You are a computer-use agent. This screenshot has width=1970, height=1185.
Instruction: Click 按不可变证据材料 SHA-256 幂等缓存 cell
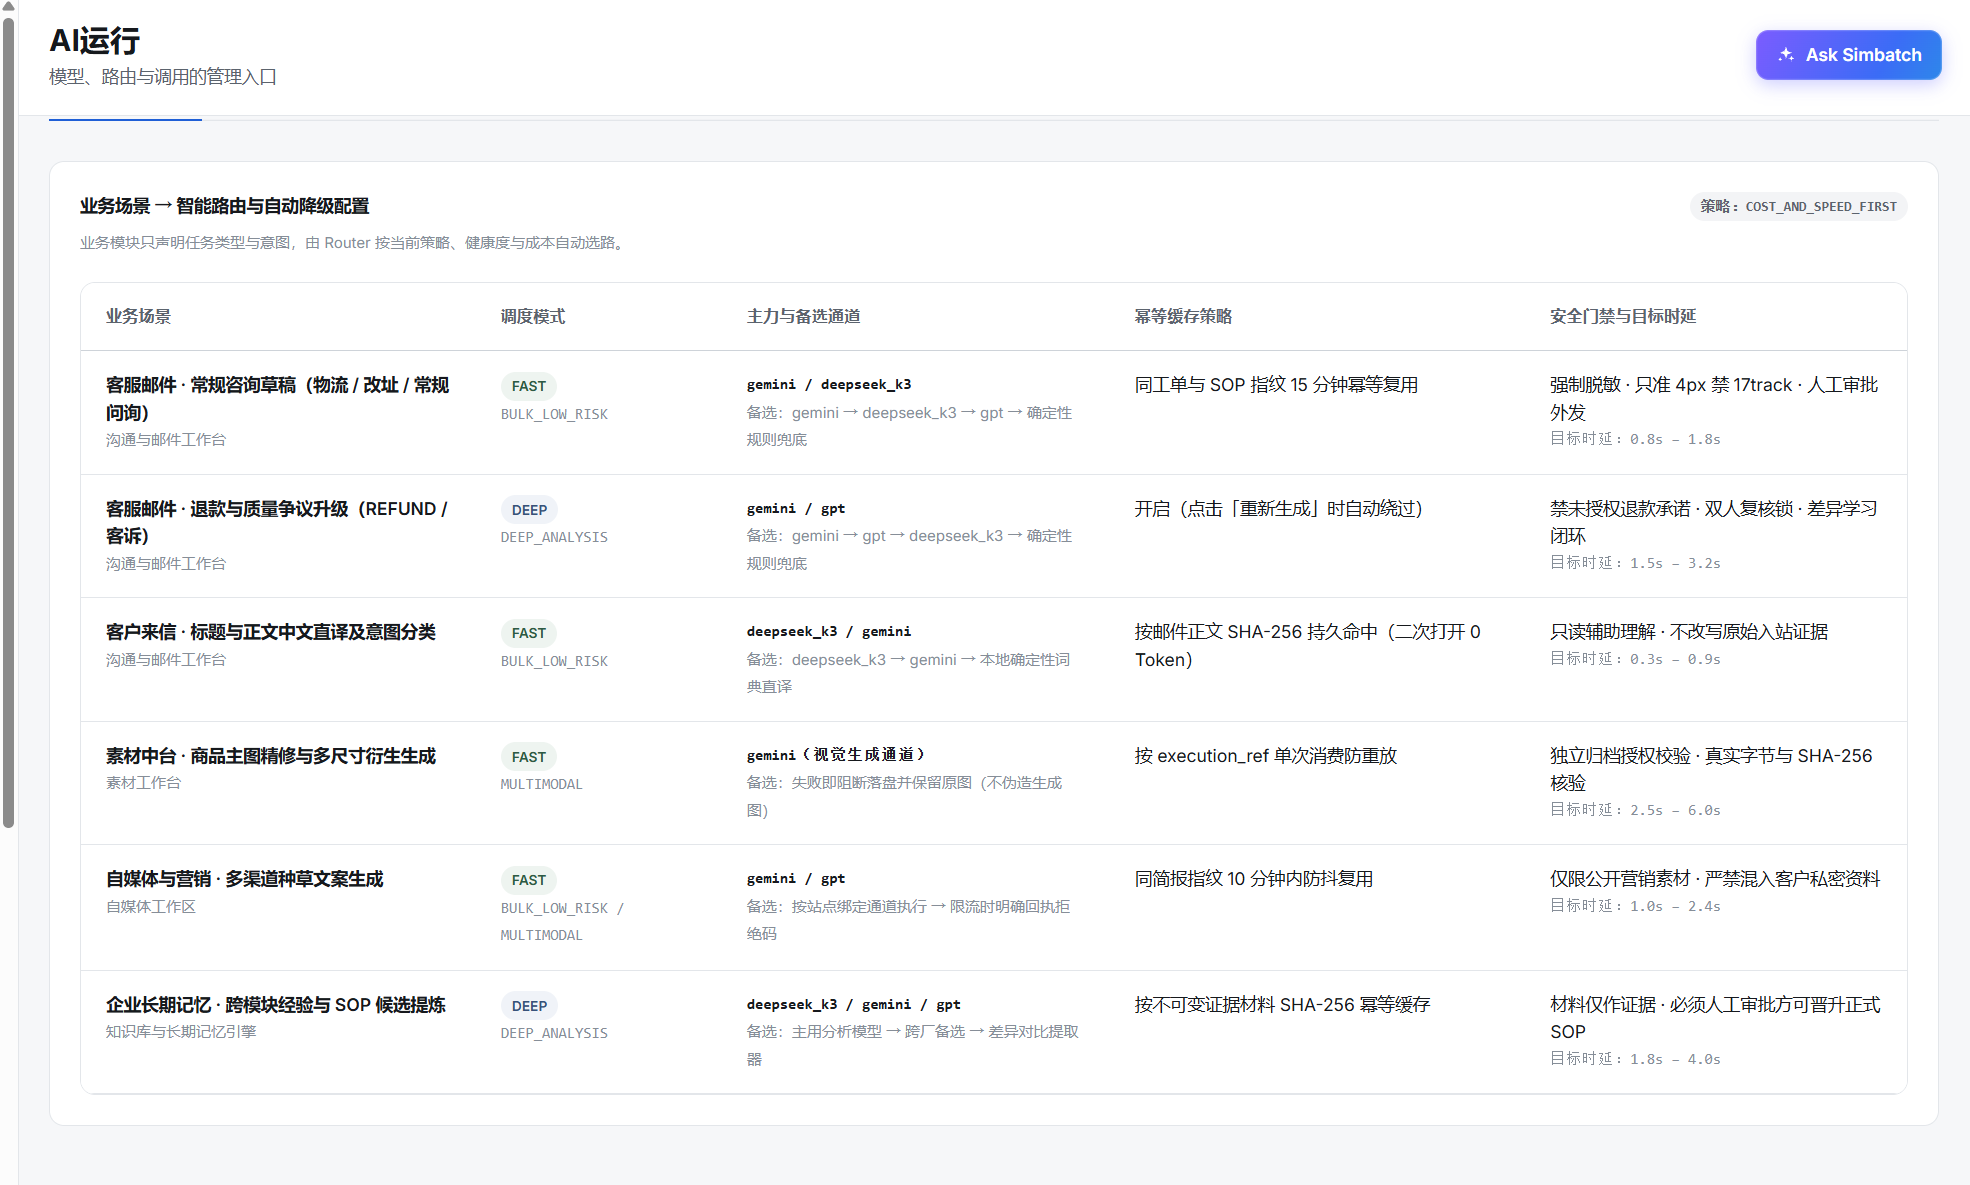1283,1005
